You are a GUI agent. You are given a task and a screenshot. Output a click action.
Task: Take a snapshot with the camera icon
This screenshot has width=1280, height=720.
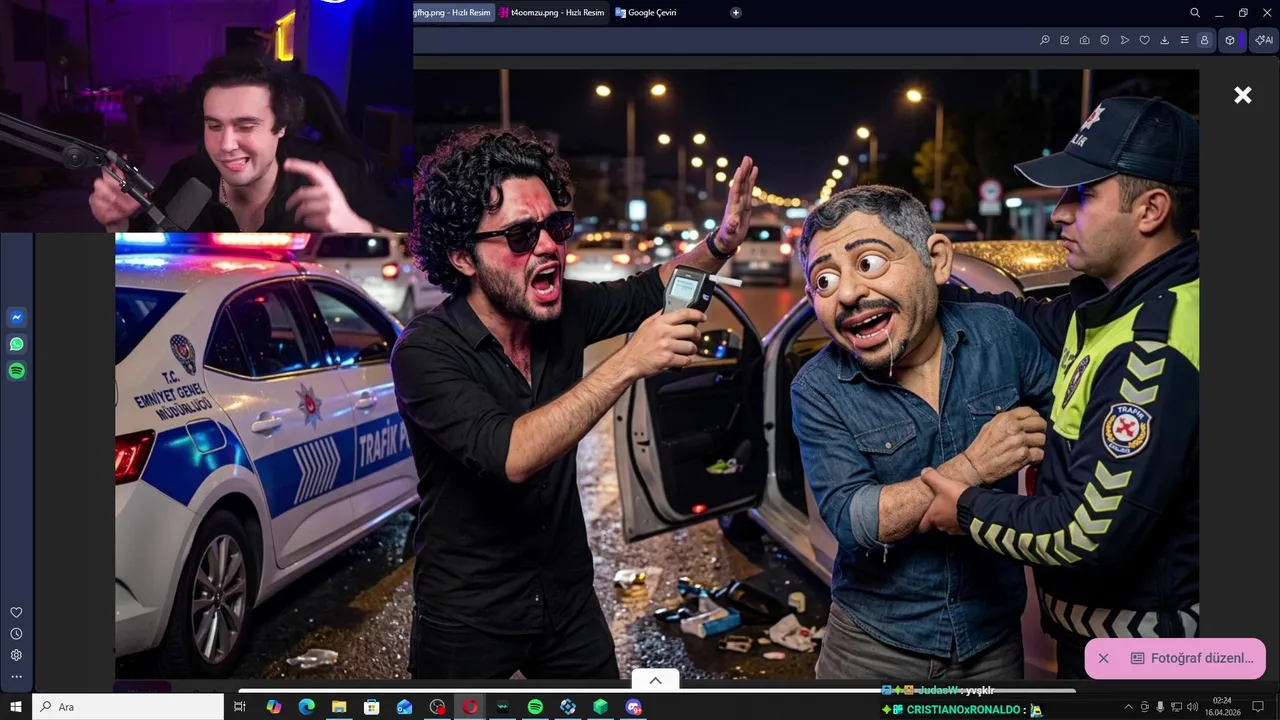point(1085,40)
